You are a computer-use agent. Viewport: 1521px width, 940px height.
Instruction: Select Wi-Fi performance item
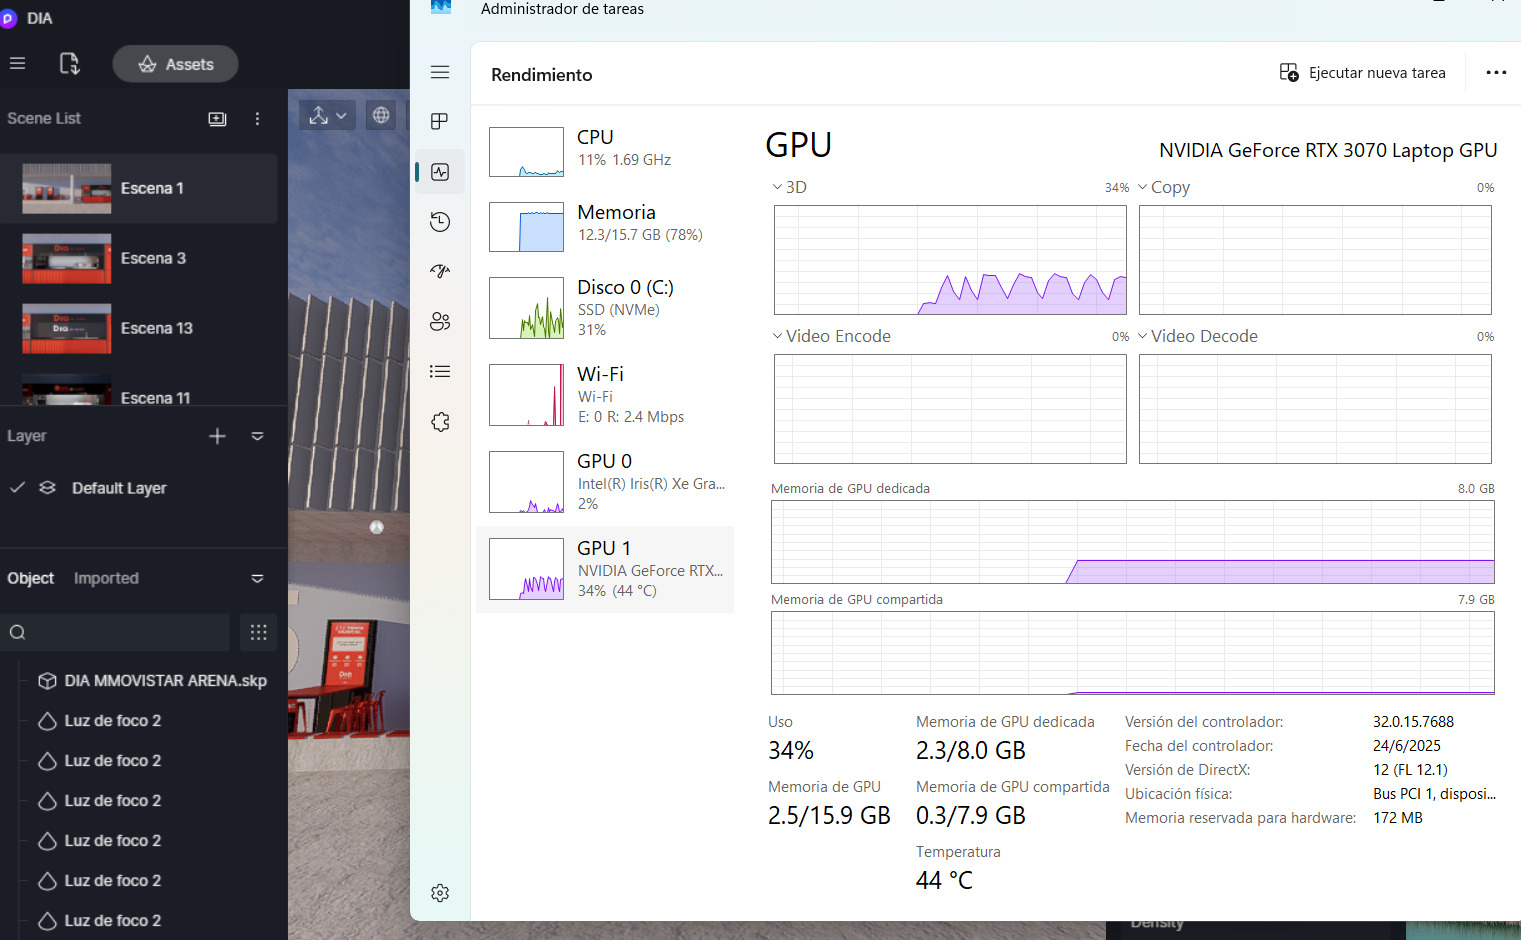(x=606, y=395)
